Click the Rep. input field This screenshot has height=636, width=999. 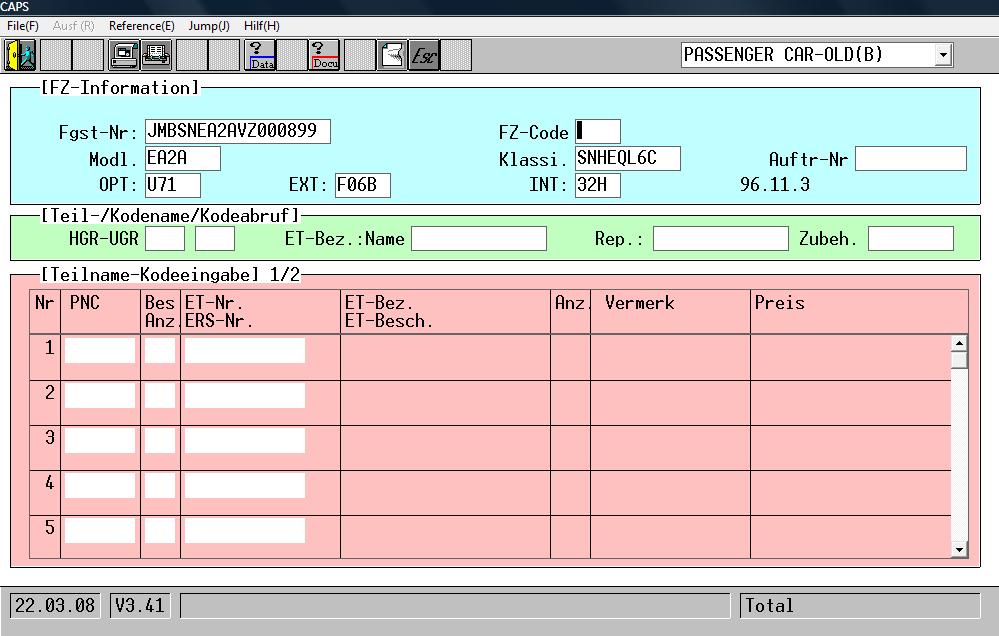[x=720, y=239]
